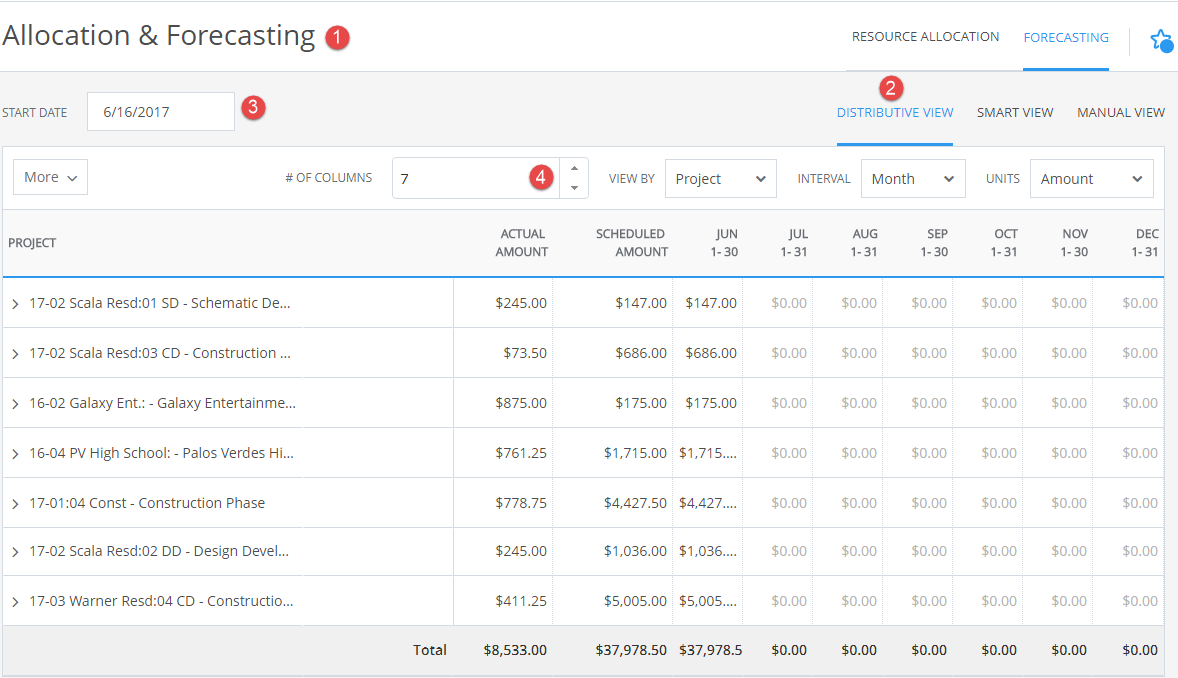This screenshot has height=678, width=1178.
Task: Expand the 16-04 PV High School project row
Action: coord(14,452)
